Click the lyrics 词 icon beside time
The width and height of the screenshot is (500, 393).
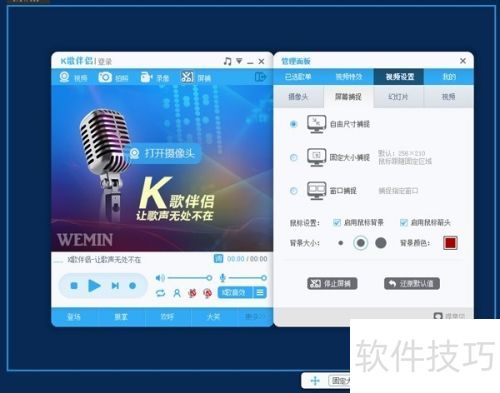point(218,259)
